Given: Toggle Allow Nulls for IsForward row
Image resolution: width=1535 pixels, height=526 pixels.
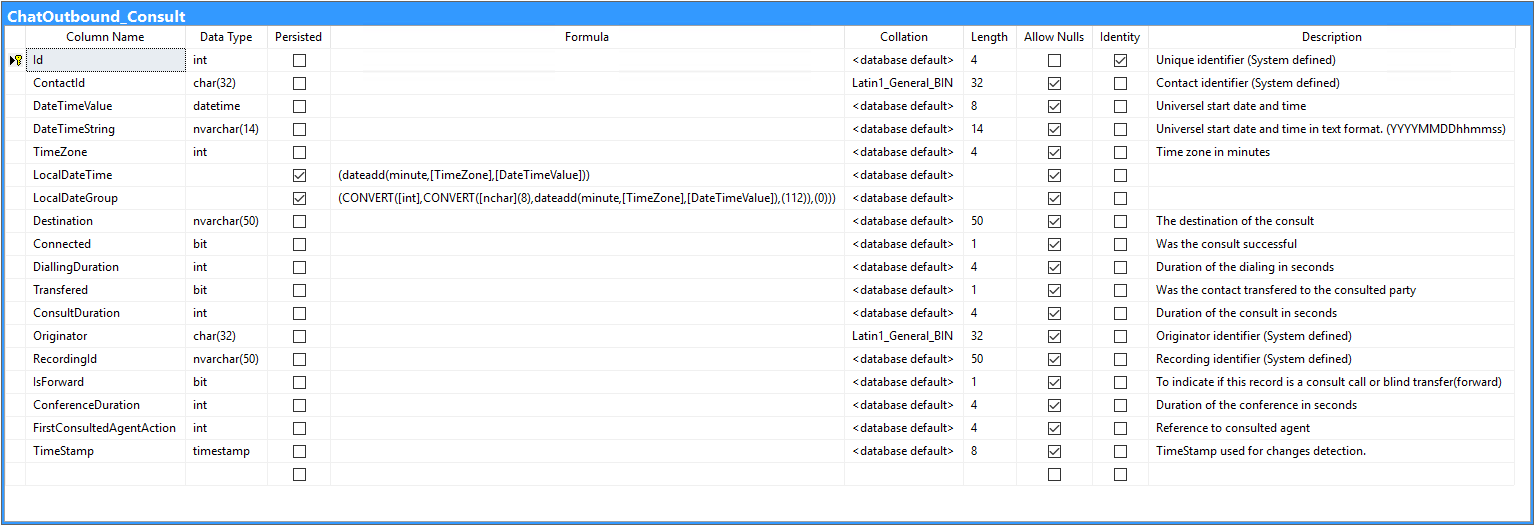Looking at the screenshot, I should (1054, 382).
